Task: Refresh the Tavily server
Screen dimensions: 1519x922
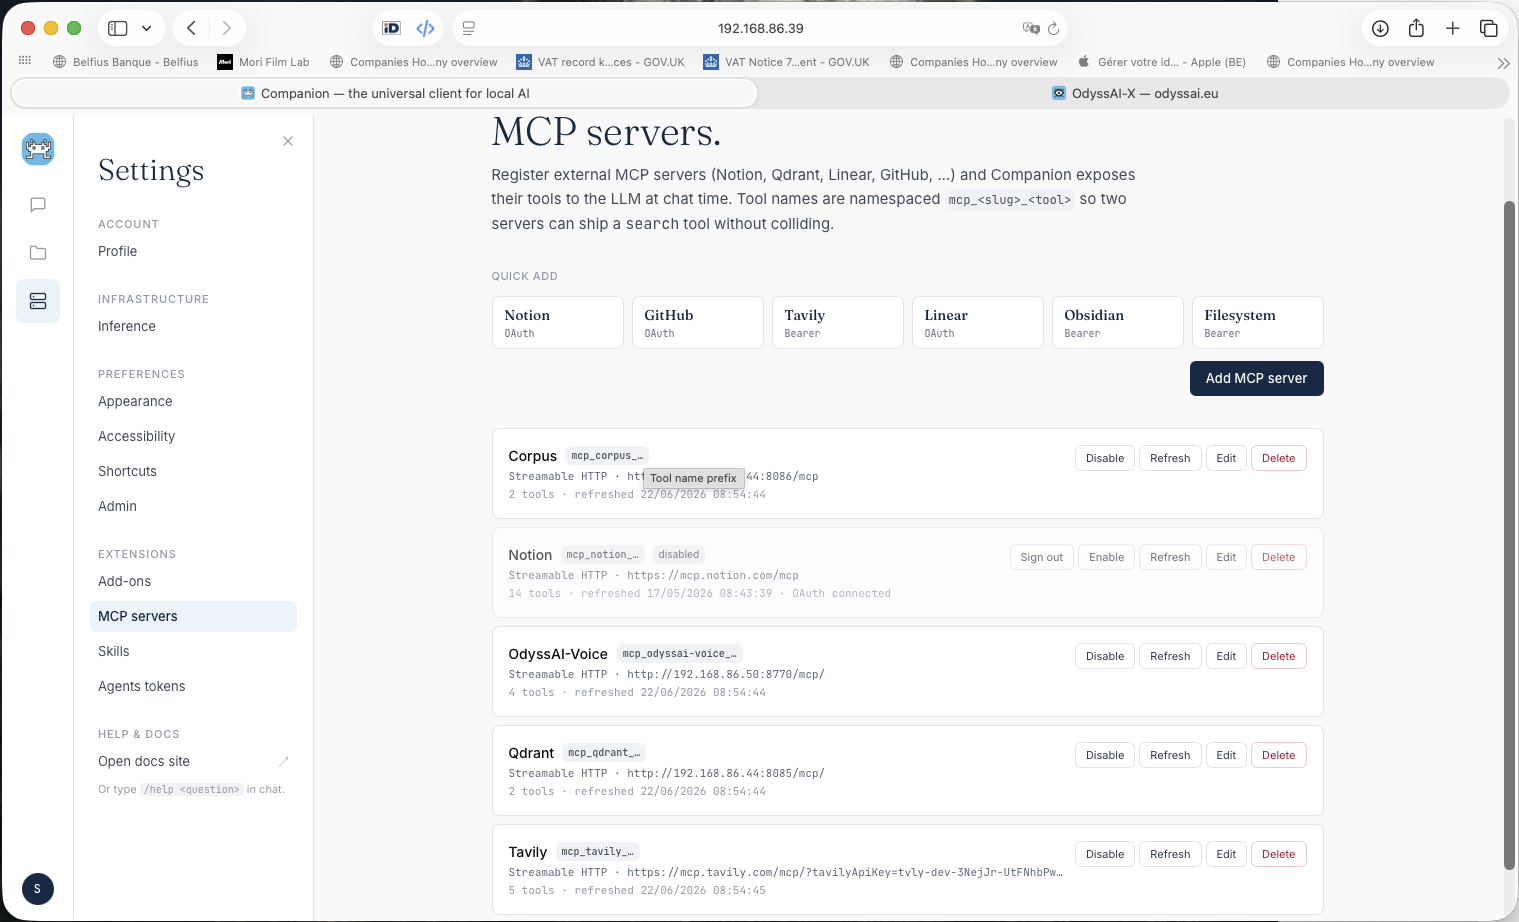Action: click(x=1170, y=854)
